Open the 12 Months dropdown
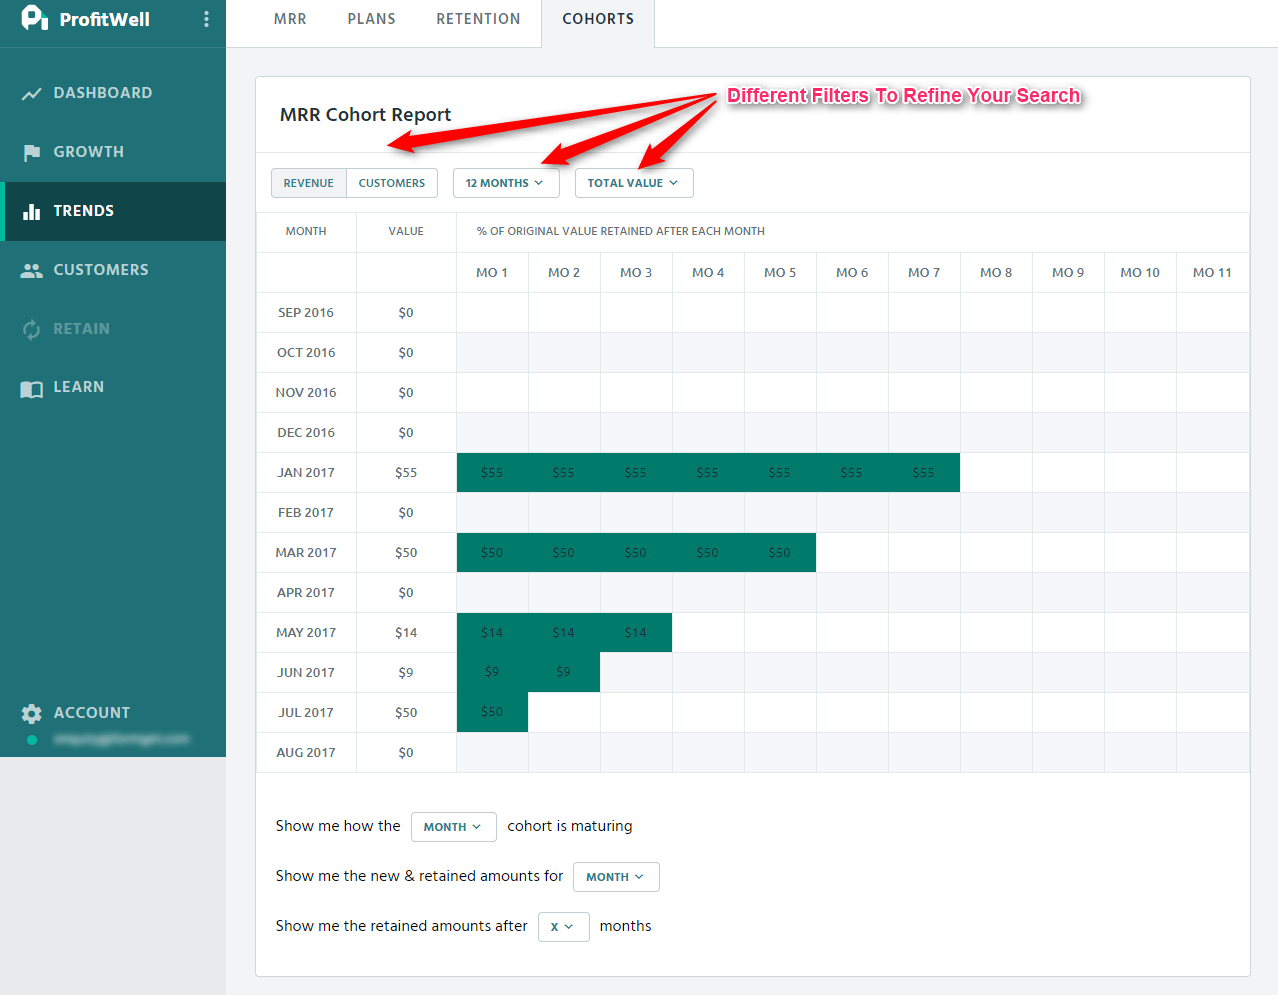Image resolution: width=1278 pixels, height=995 pixels. click(x=506, y=183)
